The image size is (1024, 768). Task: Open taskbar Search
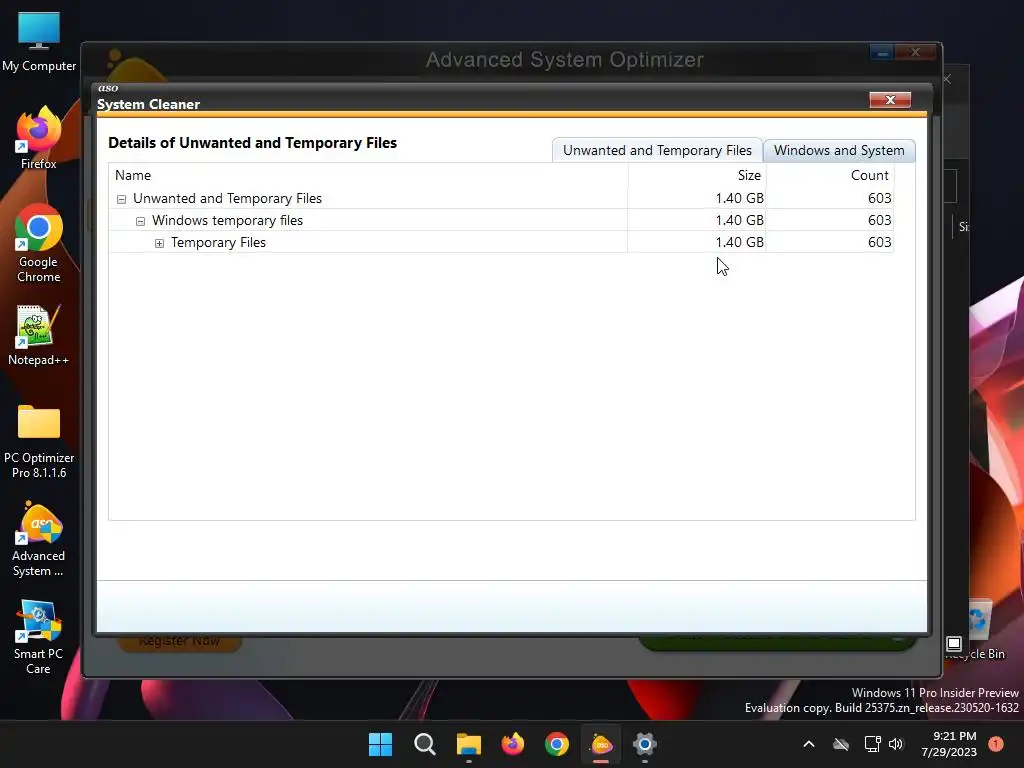424,744
